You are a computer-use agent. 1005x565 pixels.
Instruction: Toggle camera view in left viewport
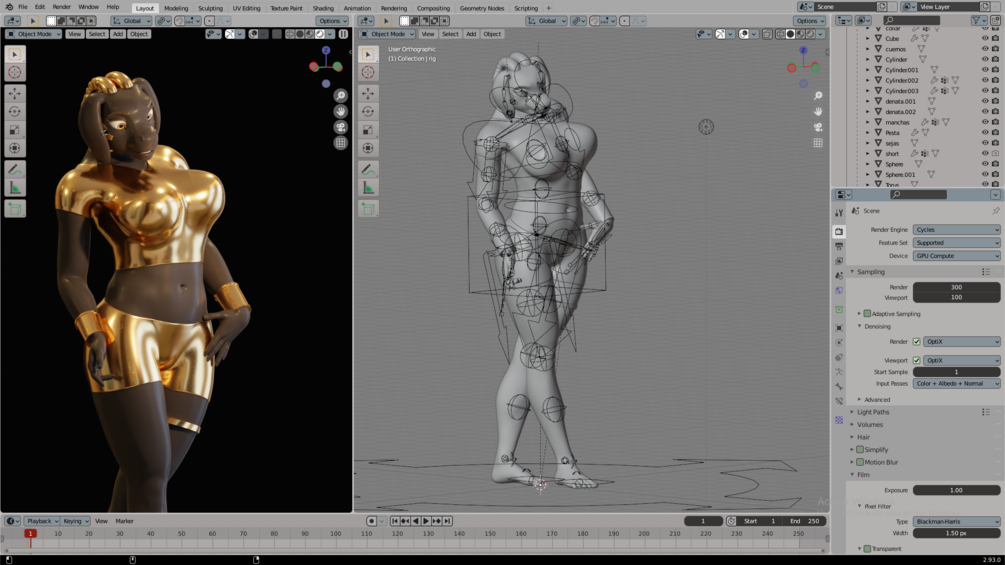(340, 127)
